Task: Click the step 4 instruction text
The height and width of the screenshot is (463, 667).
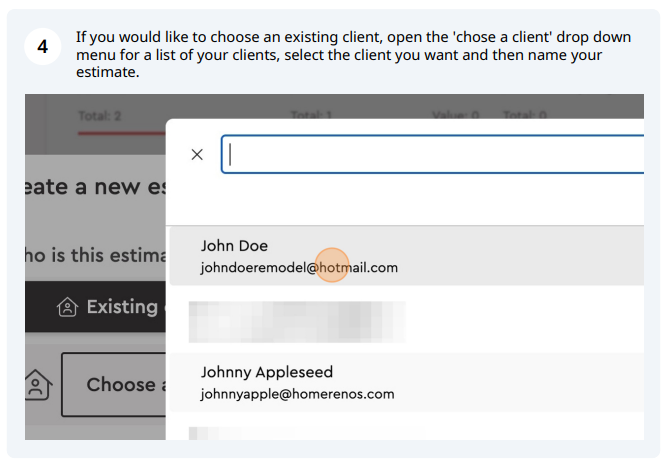Action: tap(353, 54)
